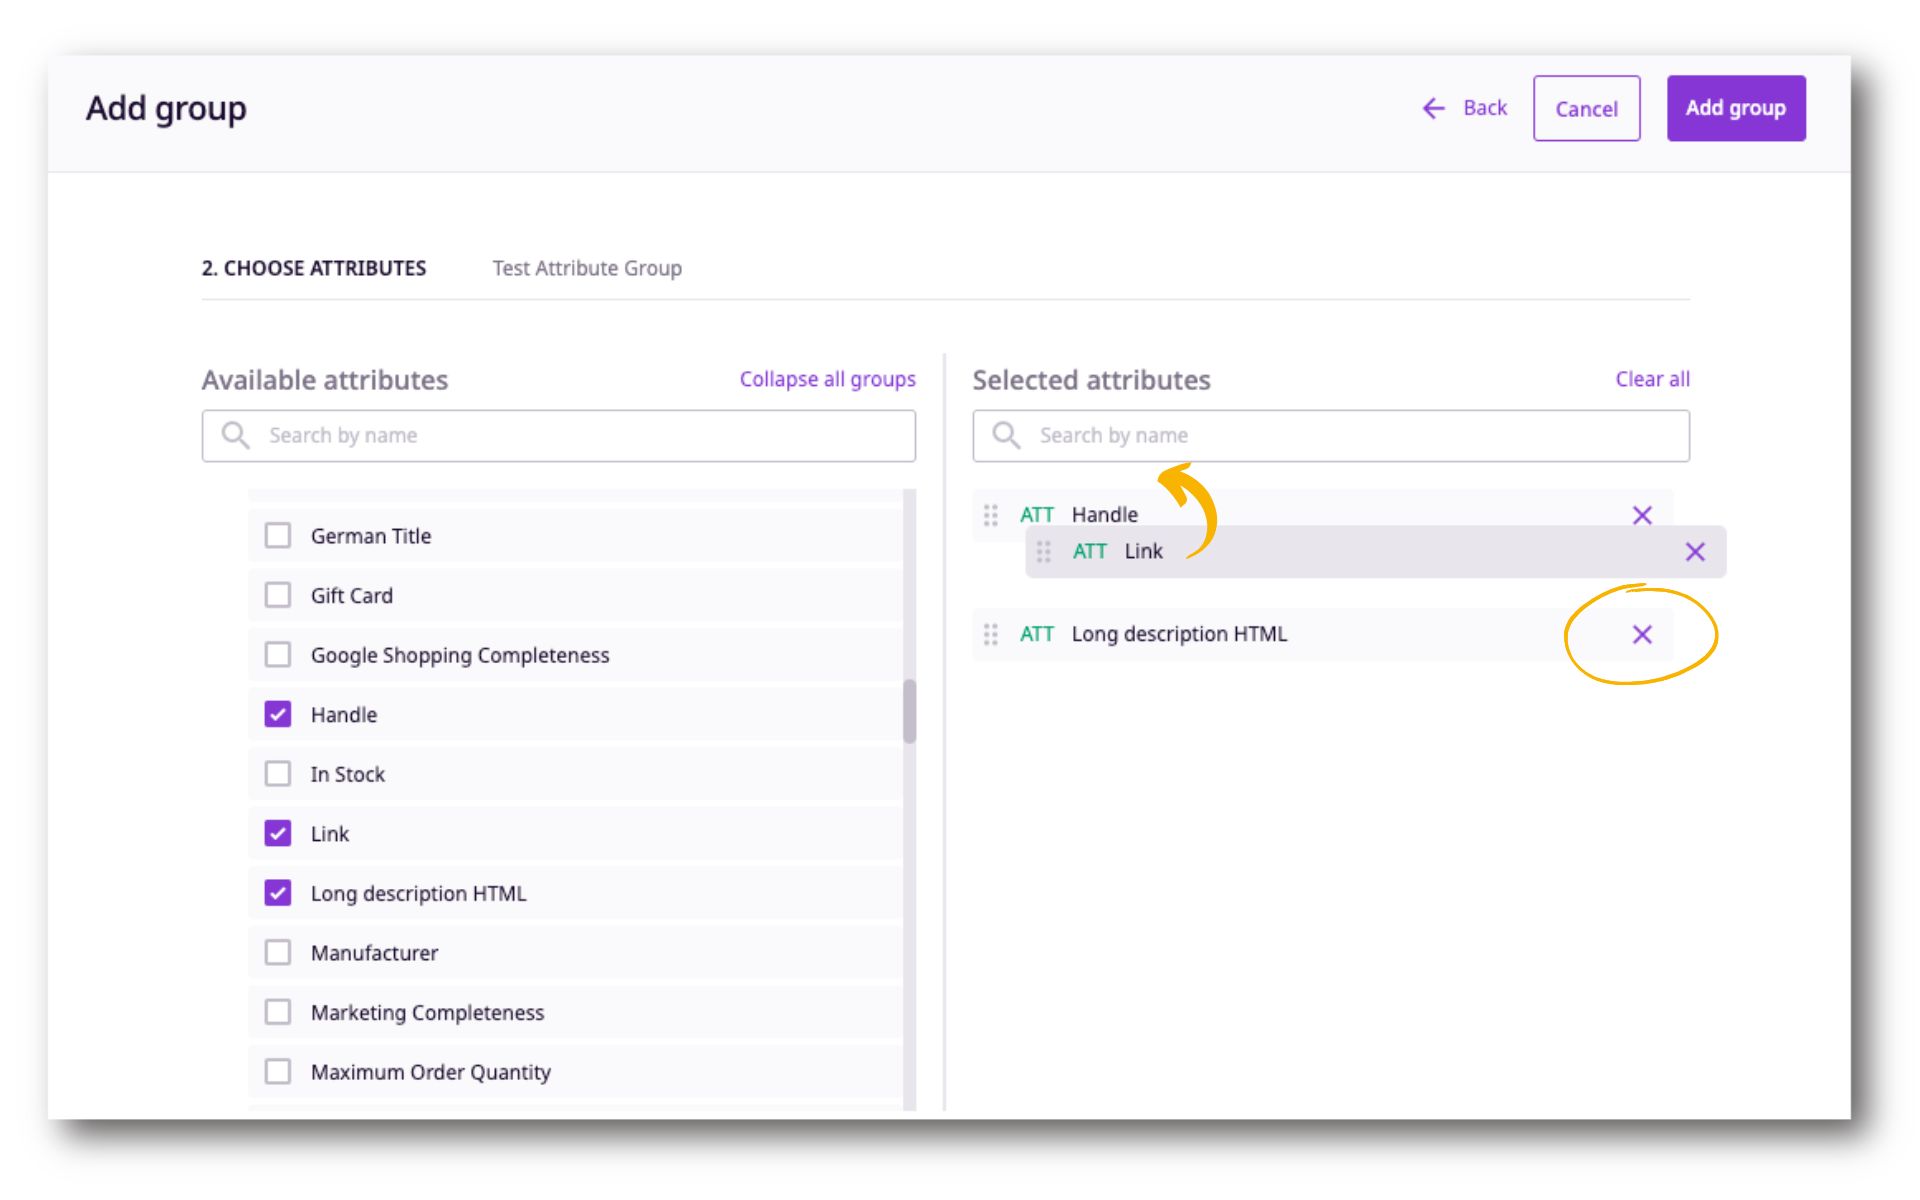The image size is (1920, 1200).
Task: Click the Selected attributes search magnifier
Action: (x=1005, y=435)
